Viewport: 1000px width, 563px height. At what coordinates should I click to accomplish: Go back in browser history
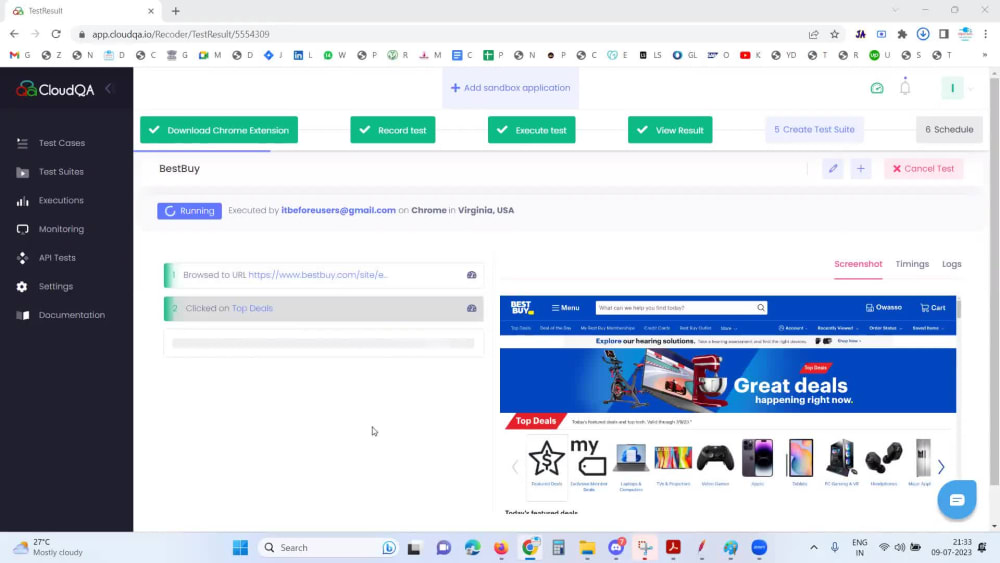point(14,34)
